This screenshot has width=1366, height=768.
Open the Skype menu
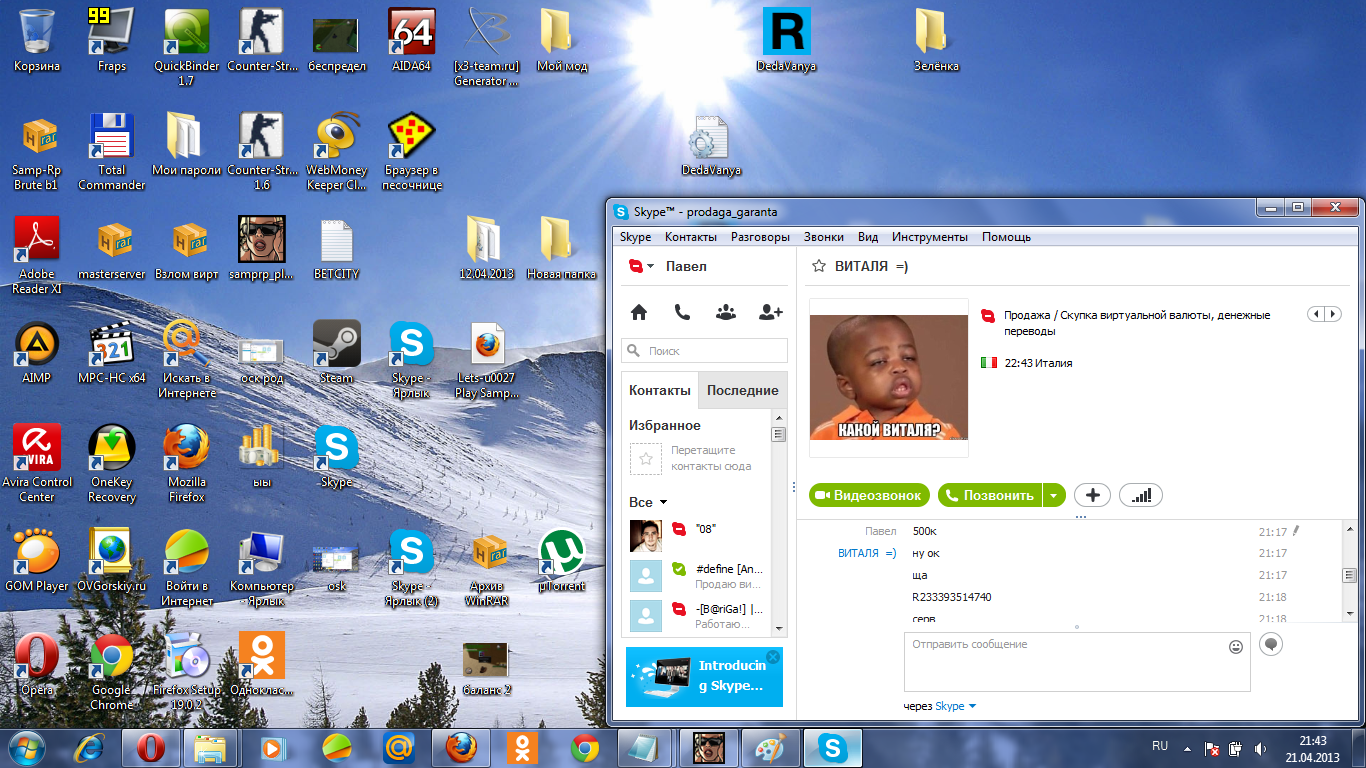635,237
